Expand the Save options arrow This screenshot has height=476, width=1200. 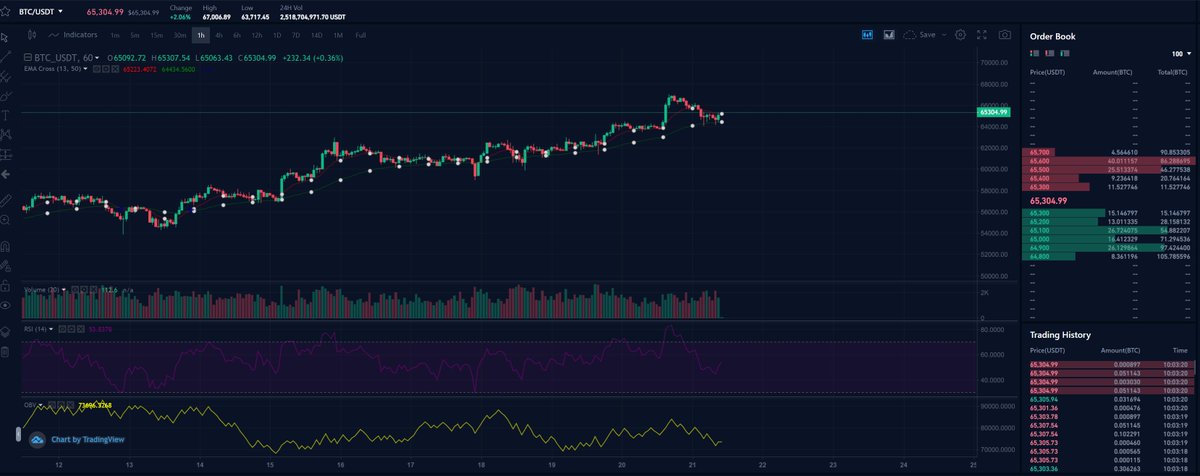[945, 34]
